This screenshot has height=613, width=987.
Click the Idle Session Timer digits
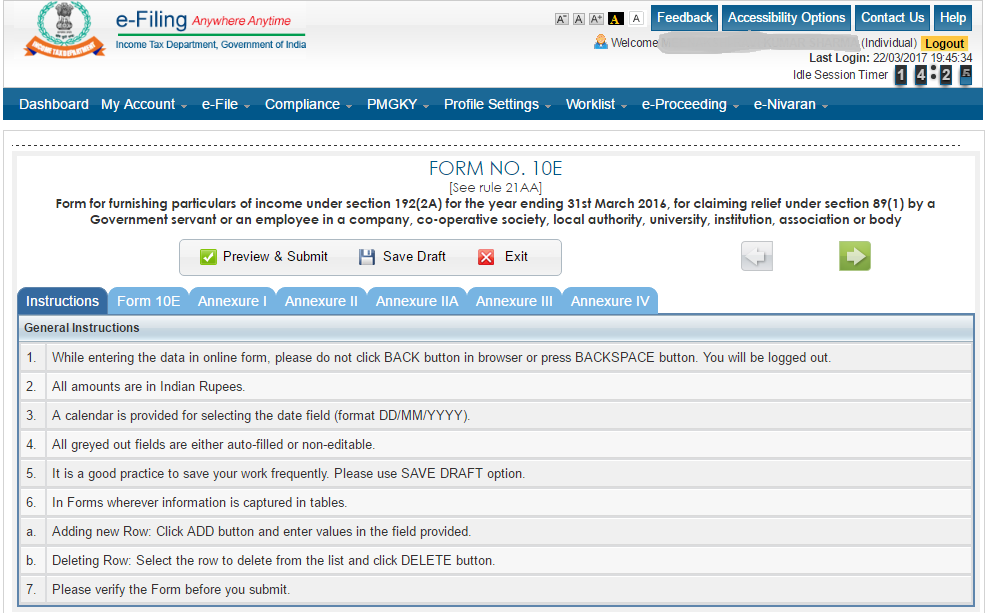coord(933,75)
